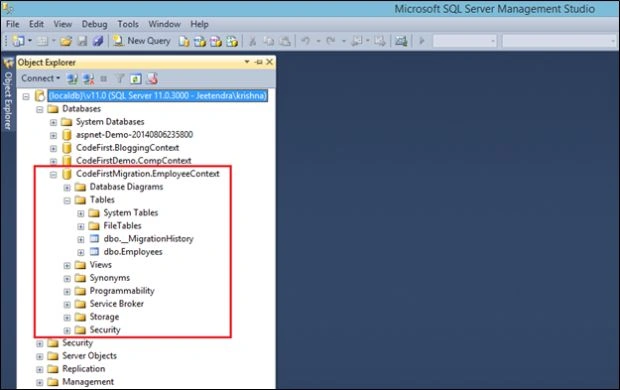Select the Replication folder
This screenshot has height=390, width=620.
tap(83, 369)
